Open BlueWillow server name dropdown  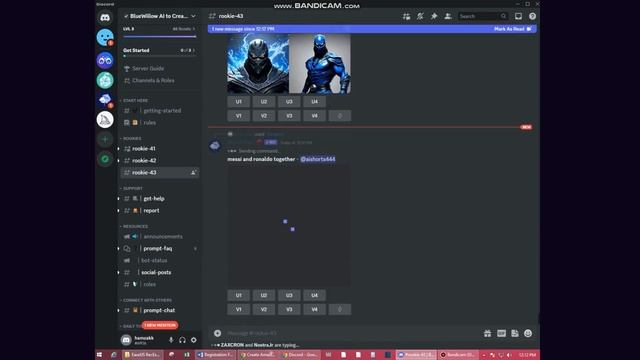[x=160, y=16]
